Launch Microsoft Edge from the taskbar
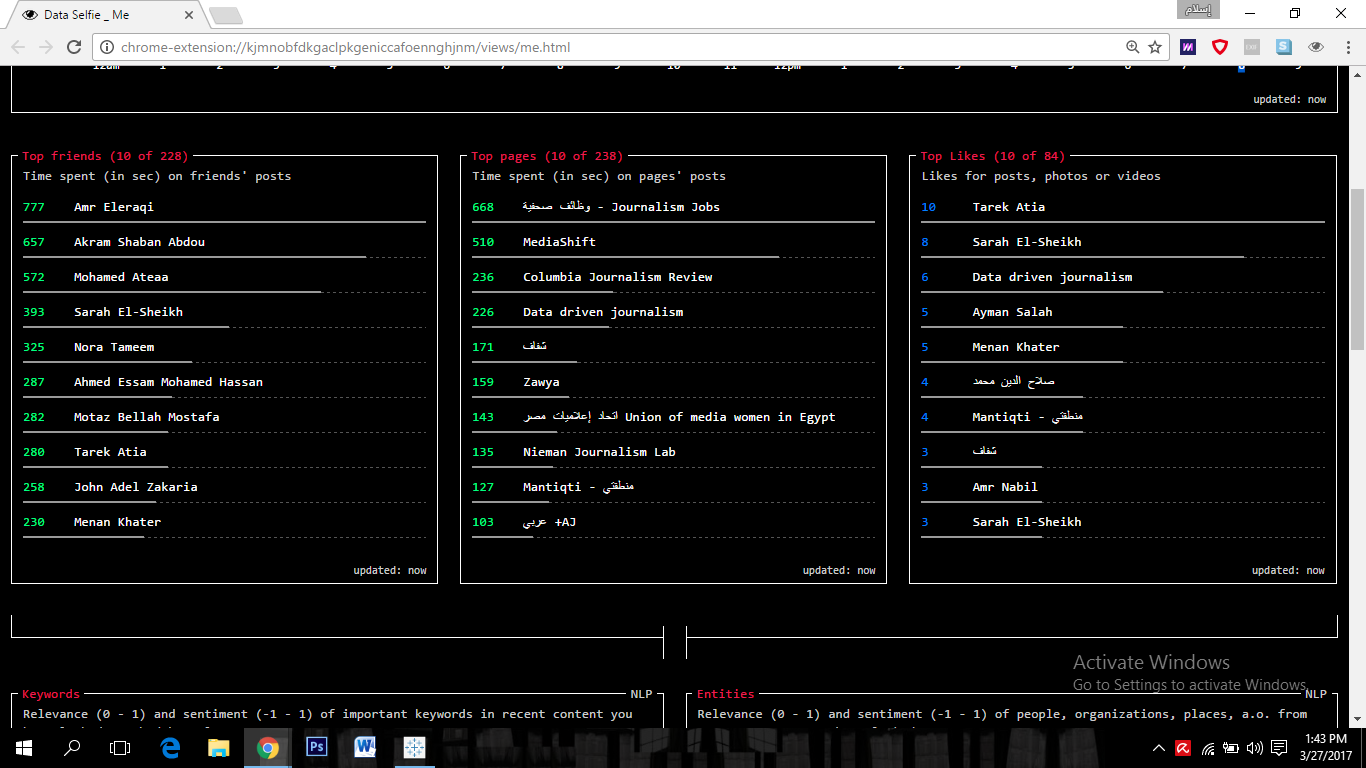The height and width of the screenshot is (768, 1366). (170, 747)
